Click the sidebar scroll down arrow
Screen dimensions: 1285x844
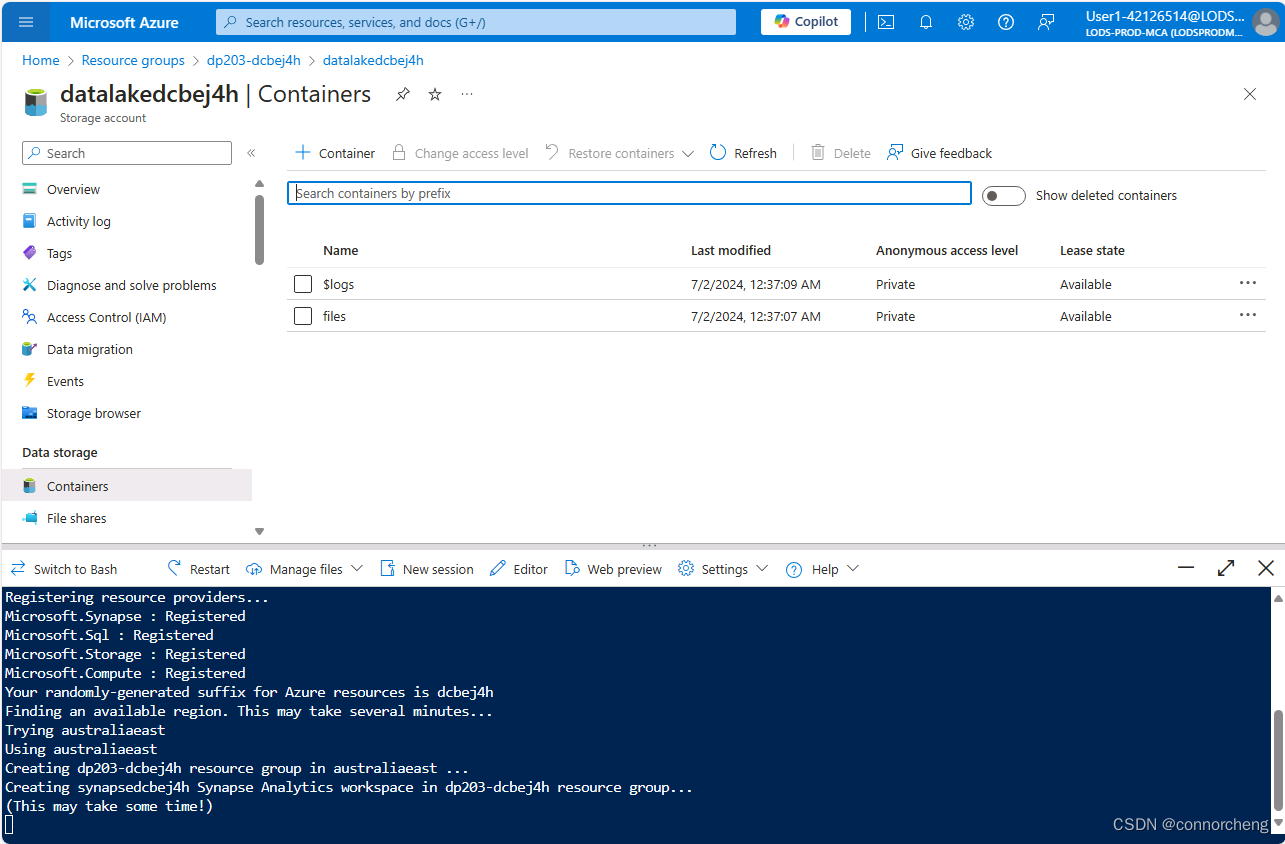coord(259,531)
